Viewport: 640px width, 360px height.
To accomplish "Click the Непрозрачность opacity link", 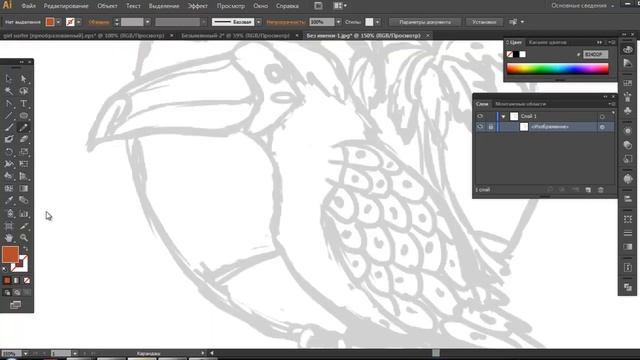I will 285,22.
